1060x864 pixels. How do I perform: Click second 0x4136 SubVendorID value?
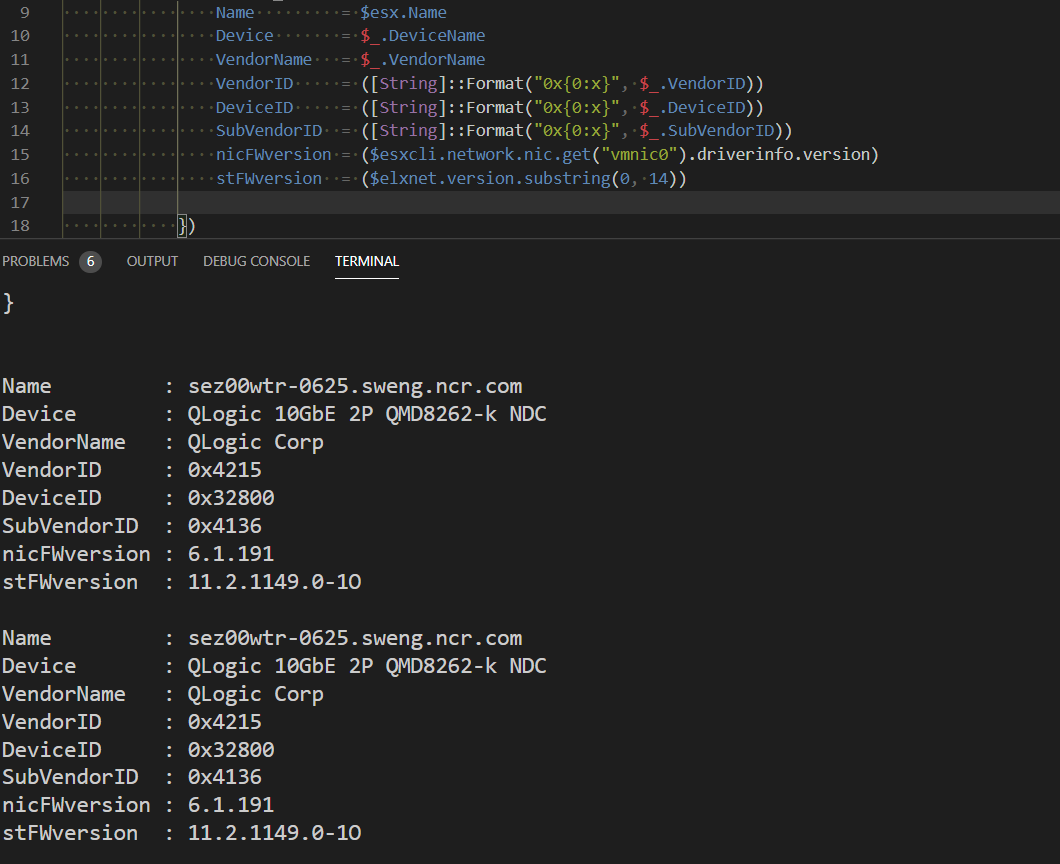point(224,777)
